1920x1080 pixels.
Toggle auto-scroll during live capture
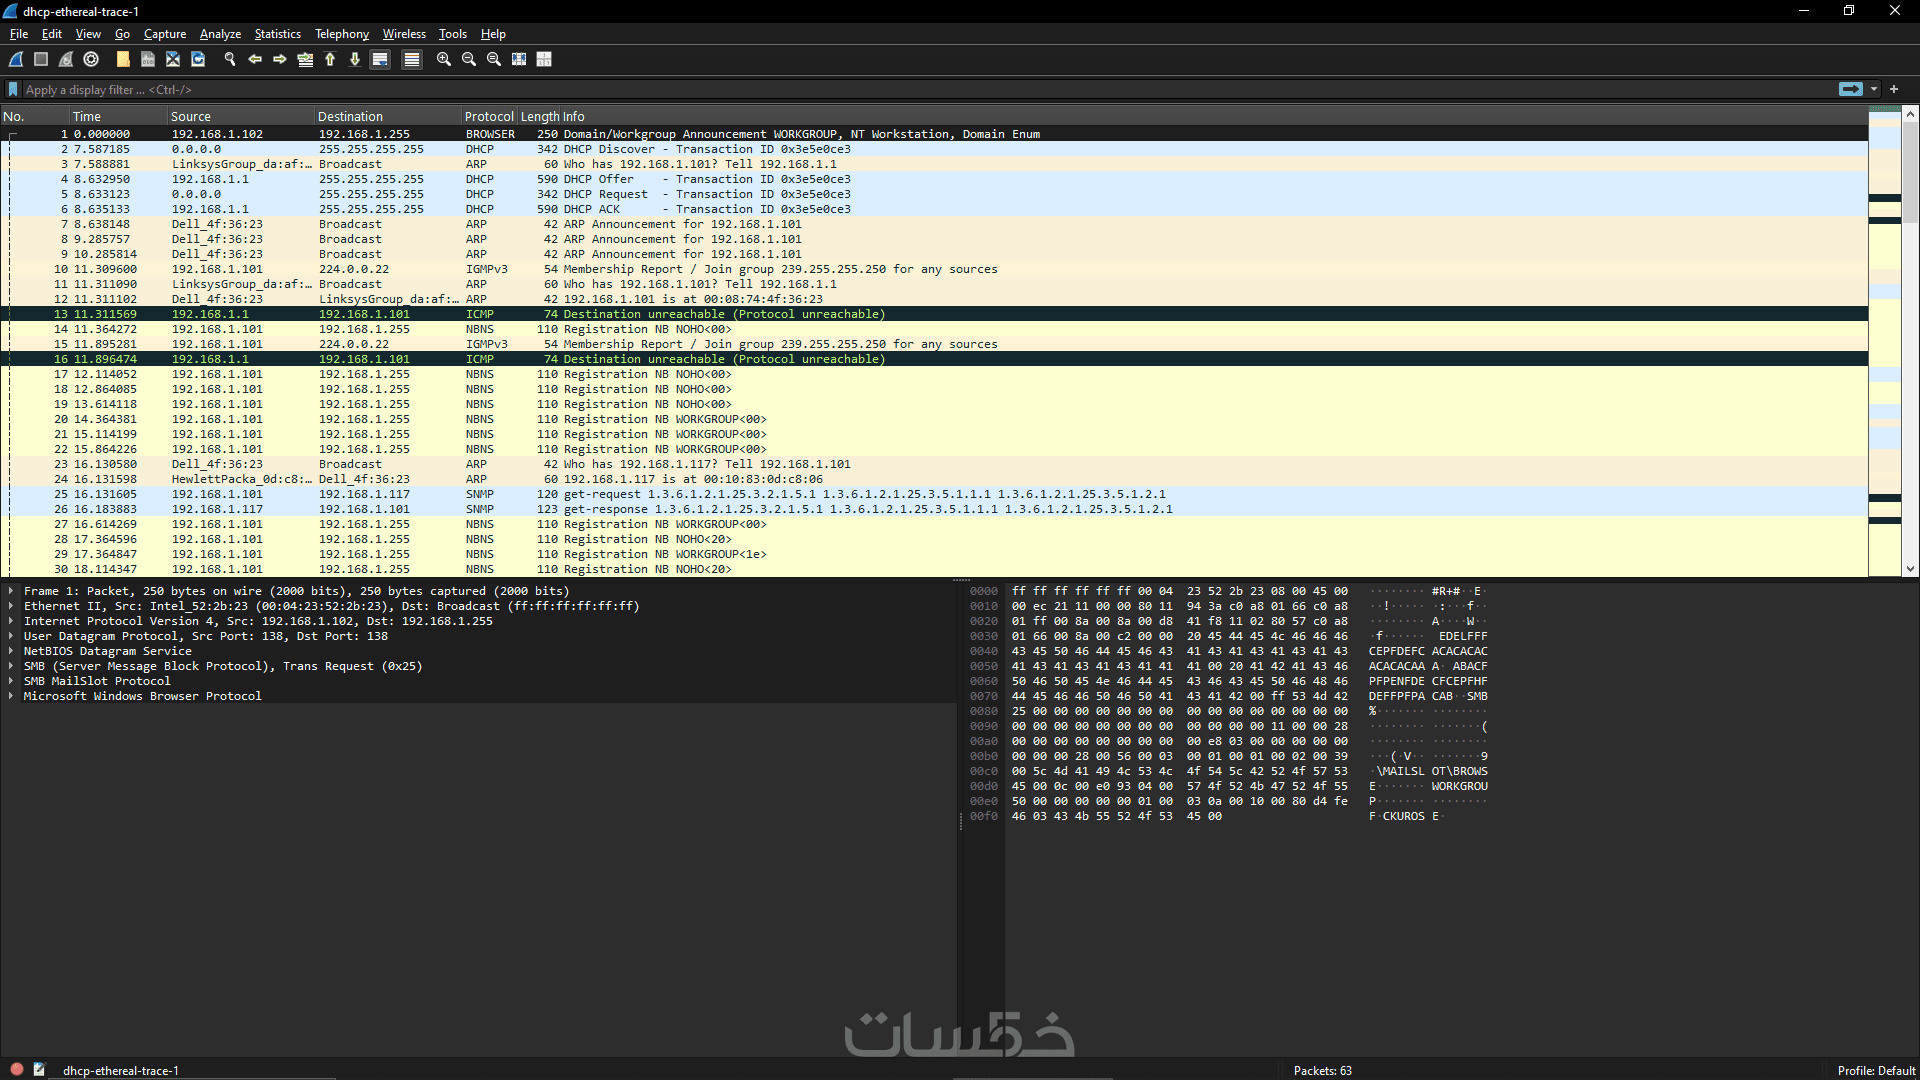pyautogui.click(x=380, y=60)
